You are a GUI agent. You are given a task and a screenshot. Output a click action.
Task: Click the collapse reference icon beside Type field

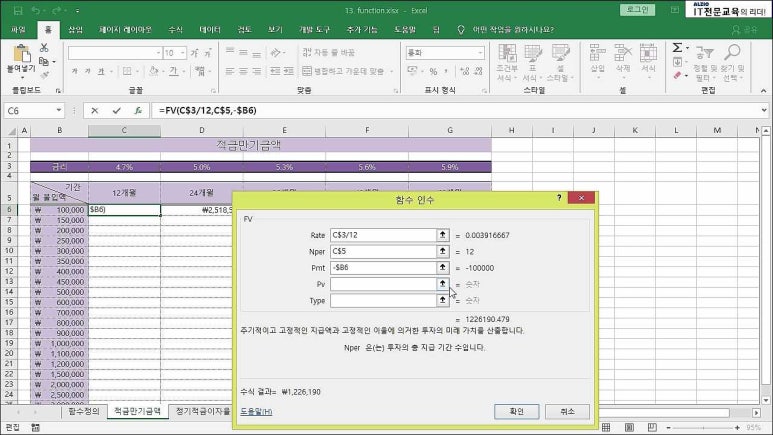coord(443,300)
